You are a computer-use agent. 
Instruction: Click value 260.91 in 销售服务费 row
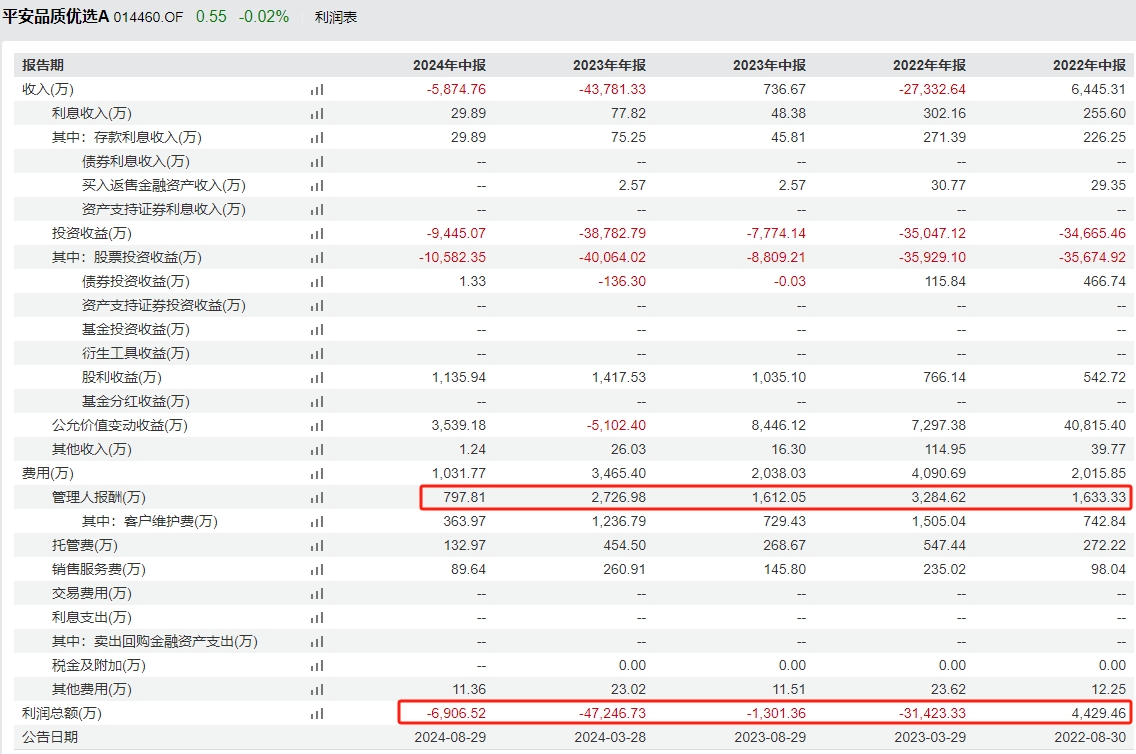625,569
